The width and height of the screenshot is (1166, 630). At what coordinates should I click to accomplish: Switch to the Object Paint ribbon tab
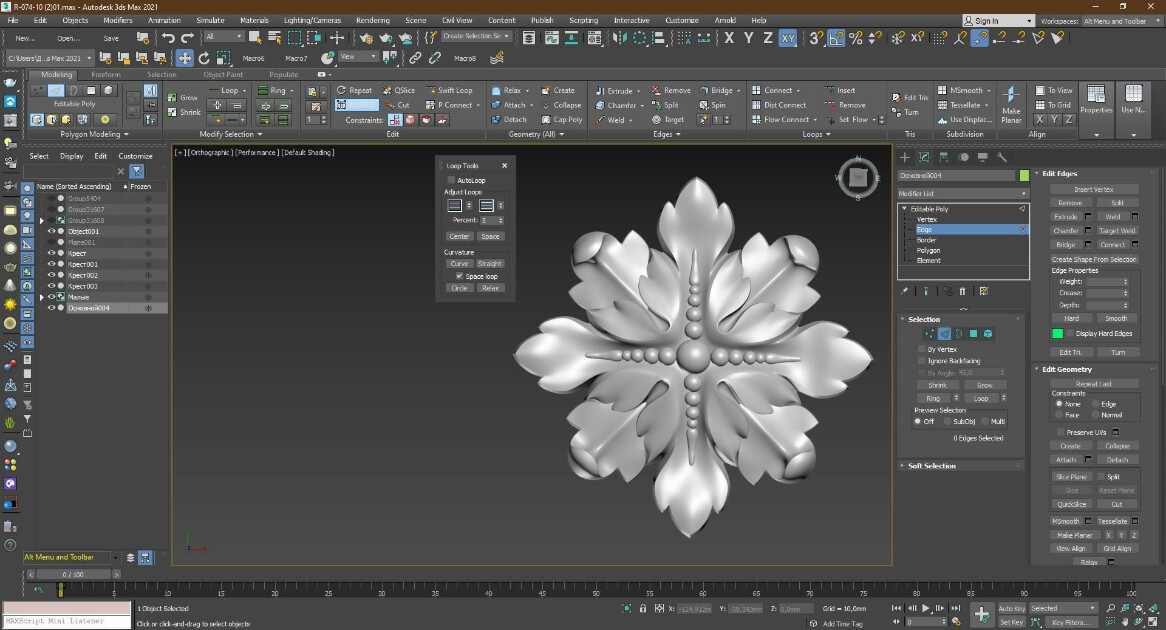[223, 74]
